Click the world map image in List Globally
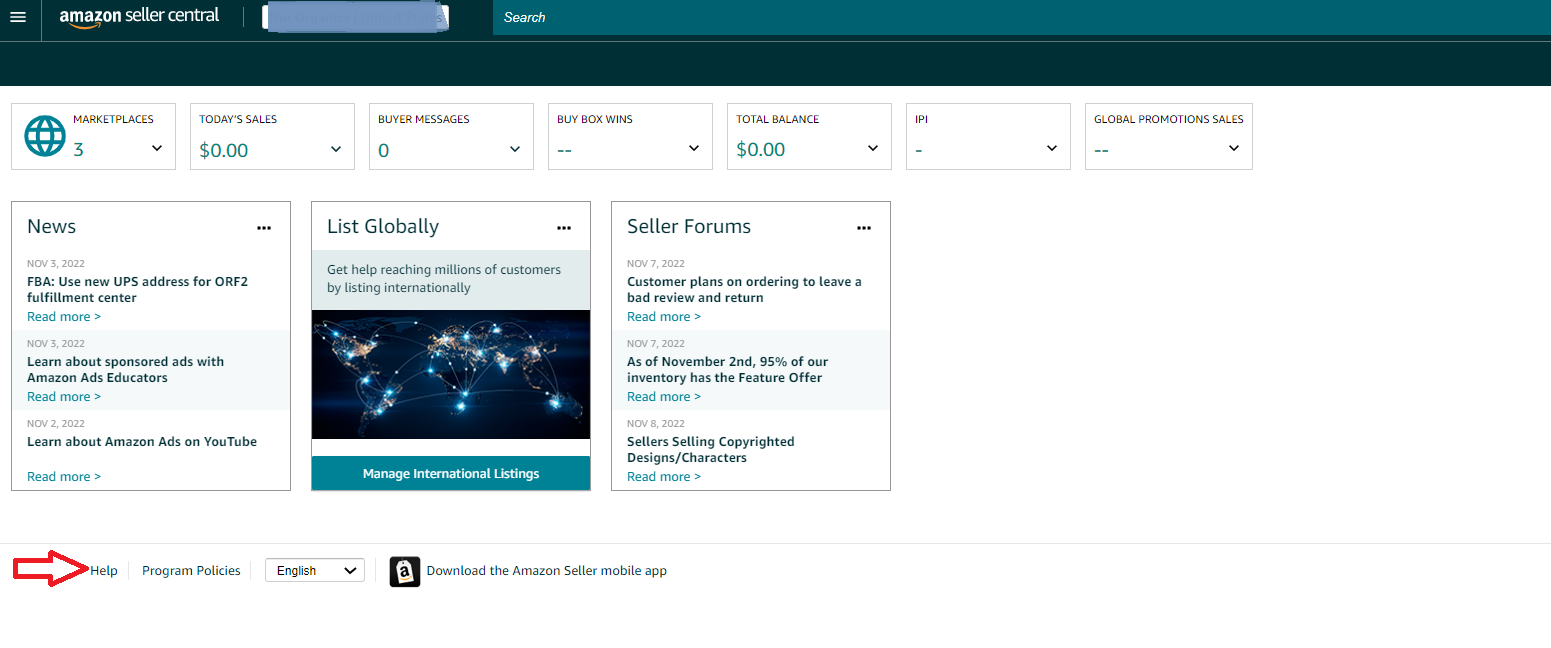Viewport: 1551px width, 648px height. point(451,374)
